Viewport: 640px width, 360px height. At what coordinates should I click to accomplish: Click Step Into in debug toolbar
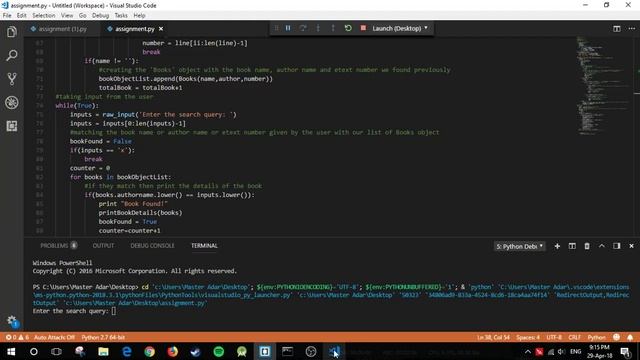pyautogui.click(x=318, y=28)
